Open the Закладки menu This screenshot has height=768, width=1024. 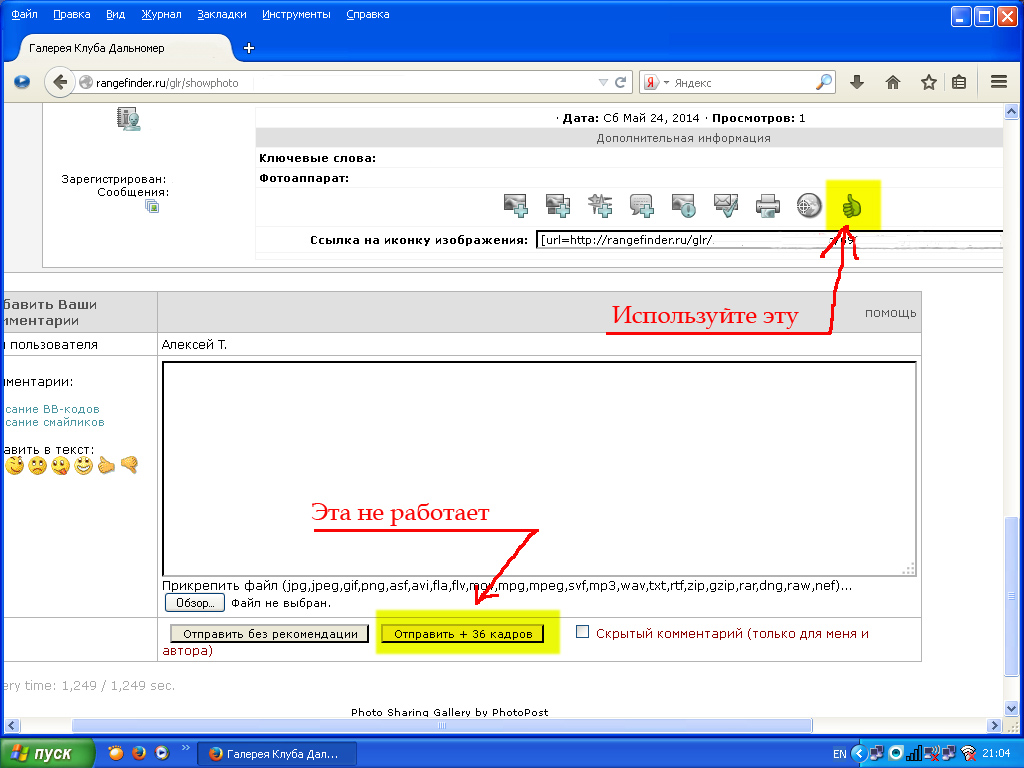(x=222, y=14)
